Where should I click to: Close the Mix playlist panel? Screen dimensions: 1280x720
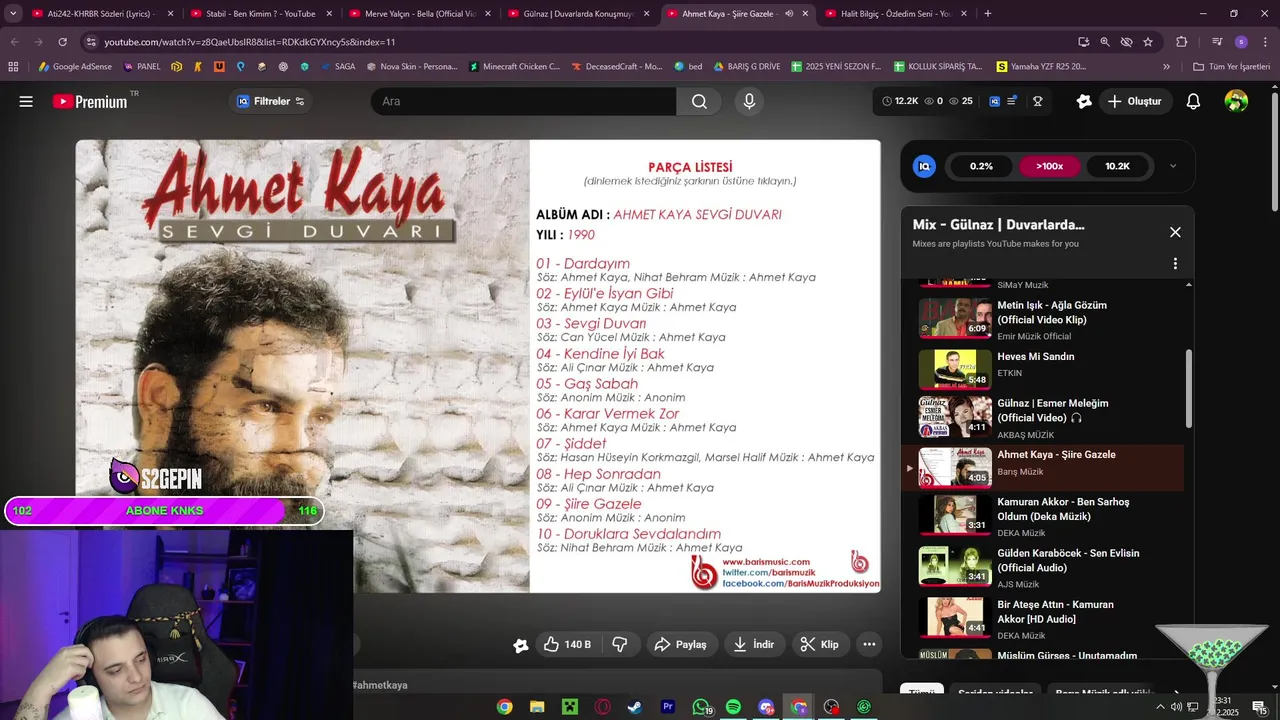click(1175, 232)
